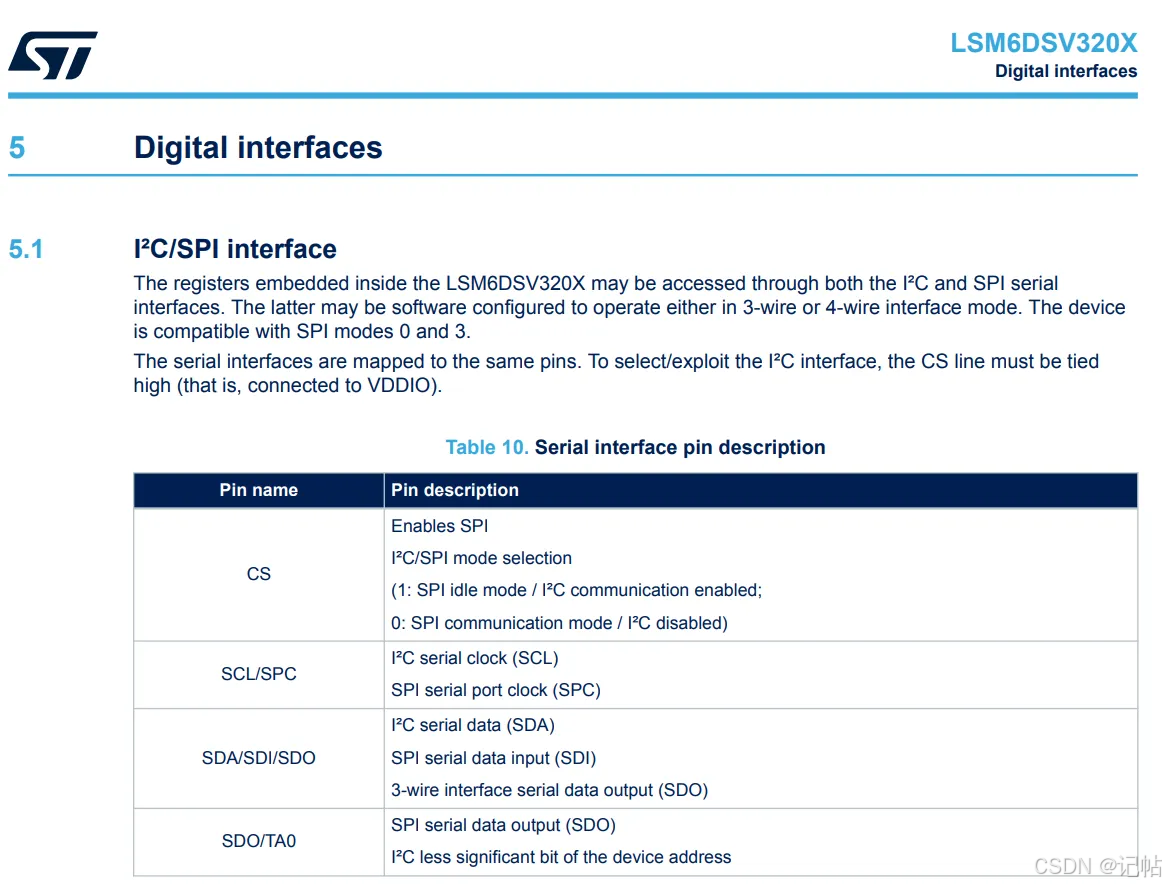Click the ST company logo
Image resolution: width=1166 pixels, height=886 pixels.
(53, 55)
